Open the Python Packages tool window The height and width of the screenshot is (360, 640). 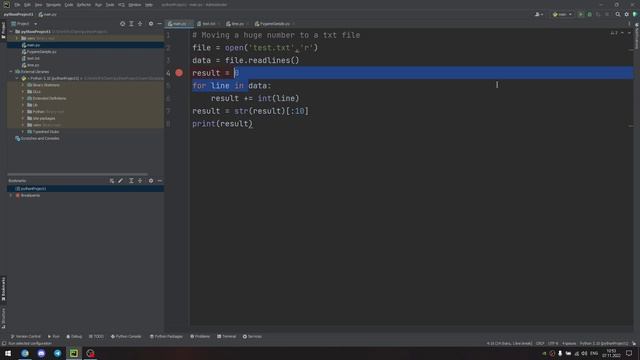click(x=166, y=336)
